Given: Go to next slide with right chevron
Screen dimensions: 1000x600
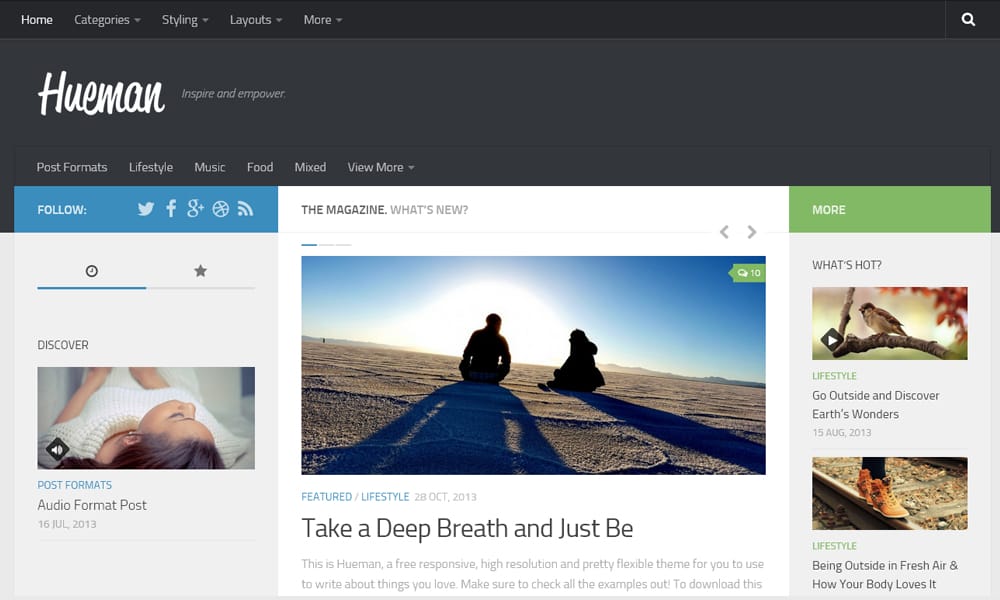Looking at the screenshot, I should coord(752,232).
